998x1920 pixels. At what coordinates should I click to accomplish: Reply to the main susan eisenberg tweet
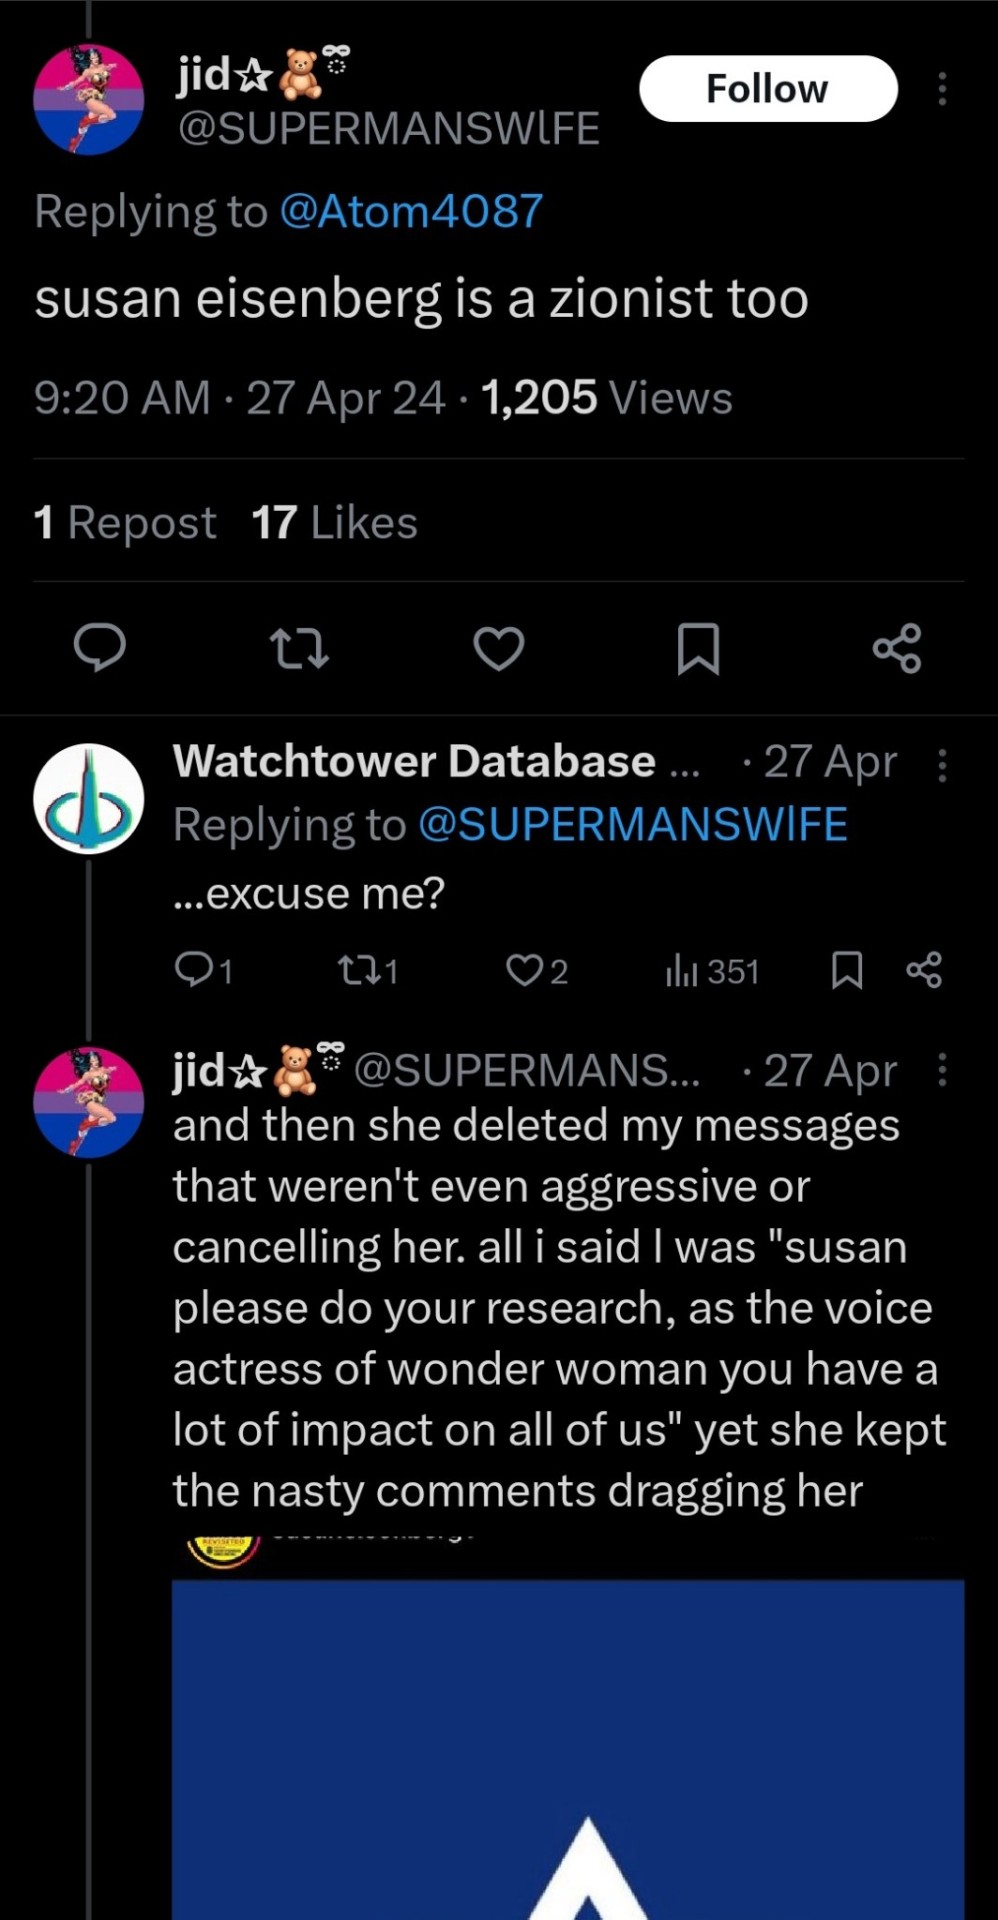tap(100, 647)
